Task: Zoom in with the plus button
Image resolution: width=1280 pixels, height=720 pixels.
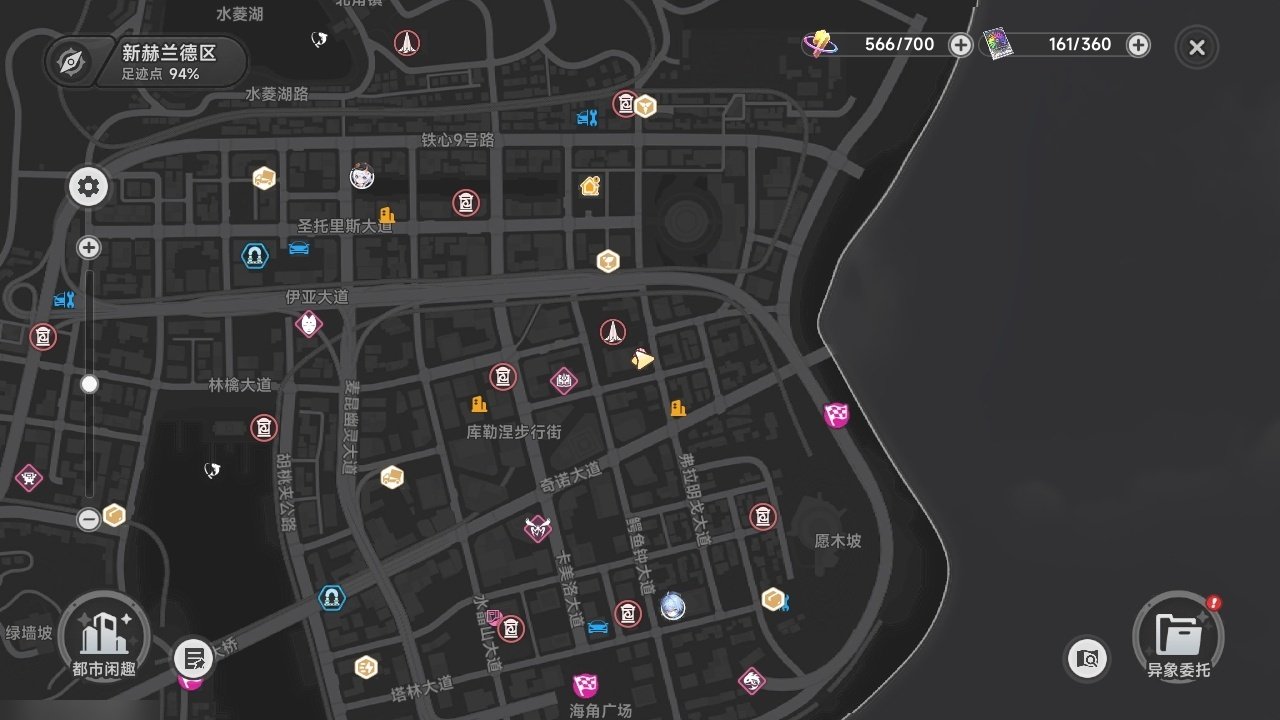Action: pyautogui.click(x=89, y=248)
